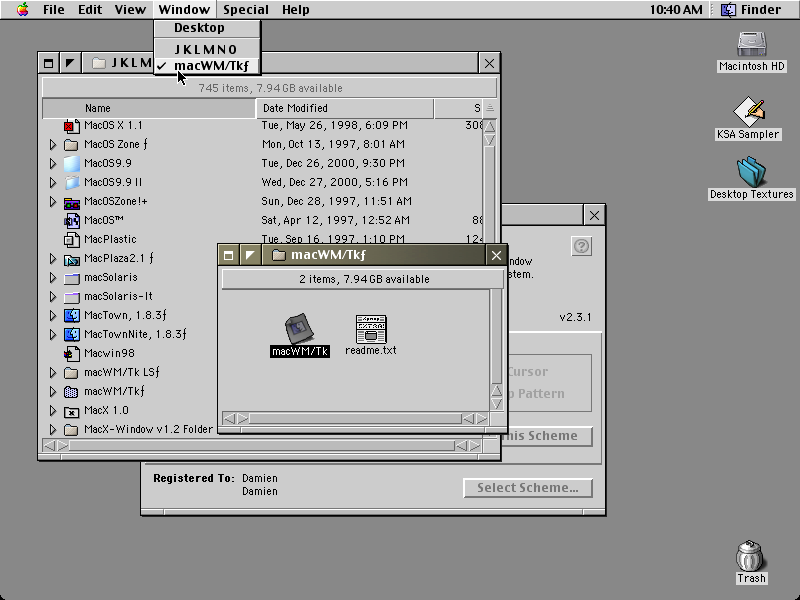Sort the list by the Name column header
Image resolution: width=800 pixels, height=600 pixels.
(148, 108)
